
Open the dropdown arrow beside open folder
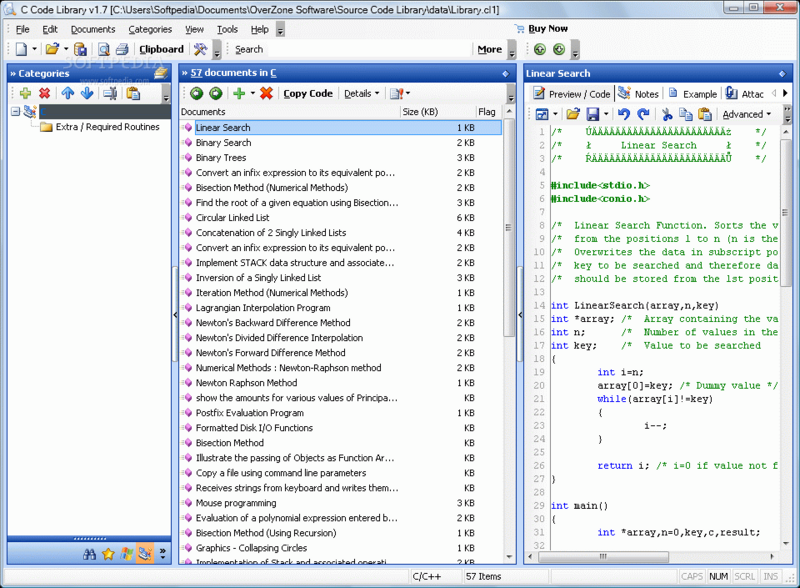[66, 49]
